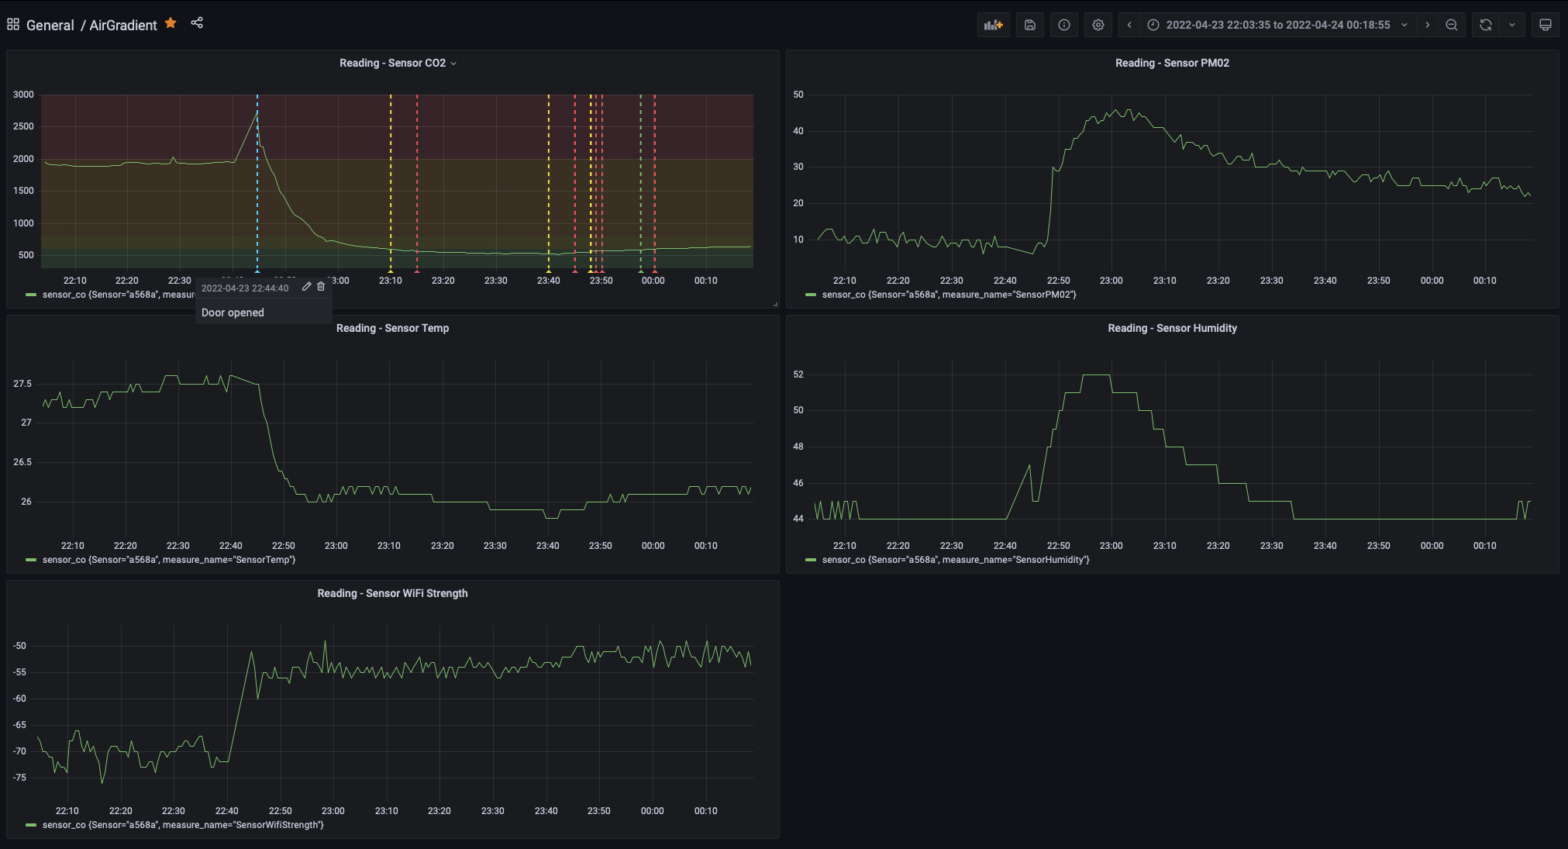The height and width of the screenshot is (849, 1568).
Task: Open the time range picker dropdown
Action: click(x=1277, y=25)
